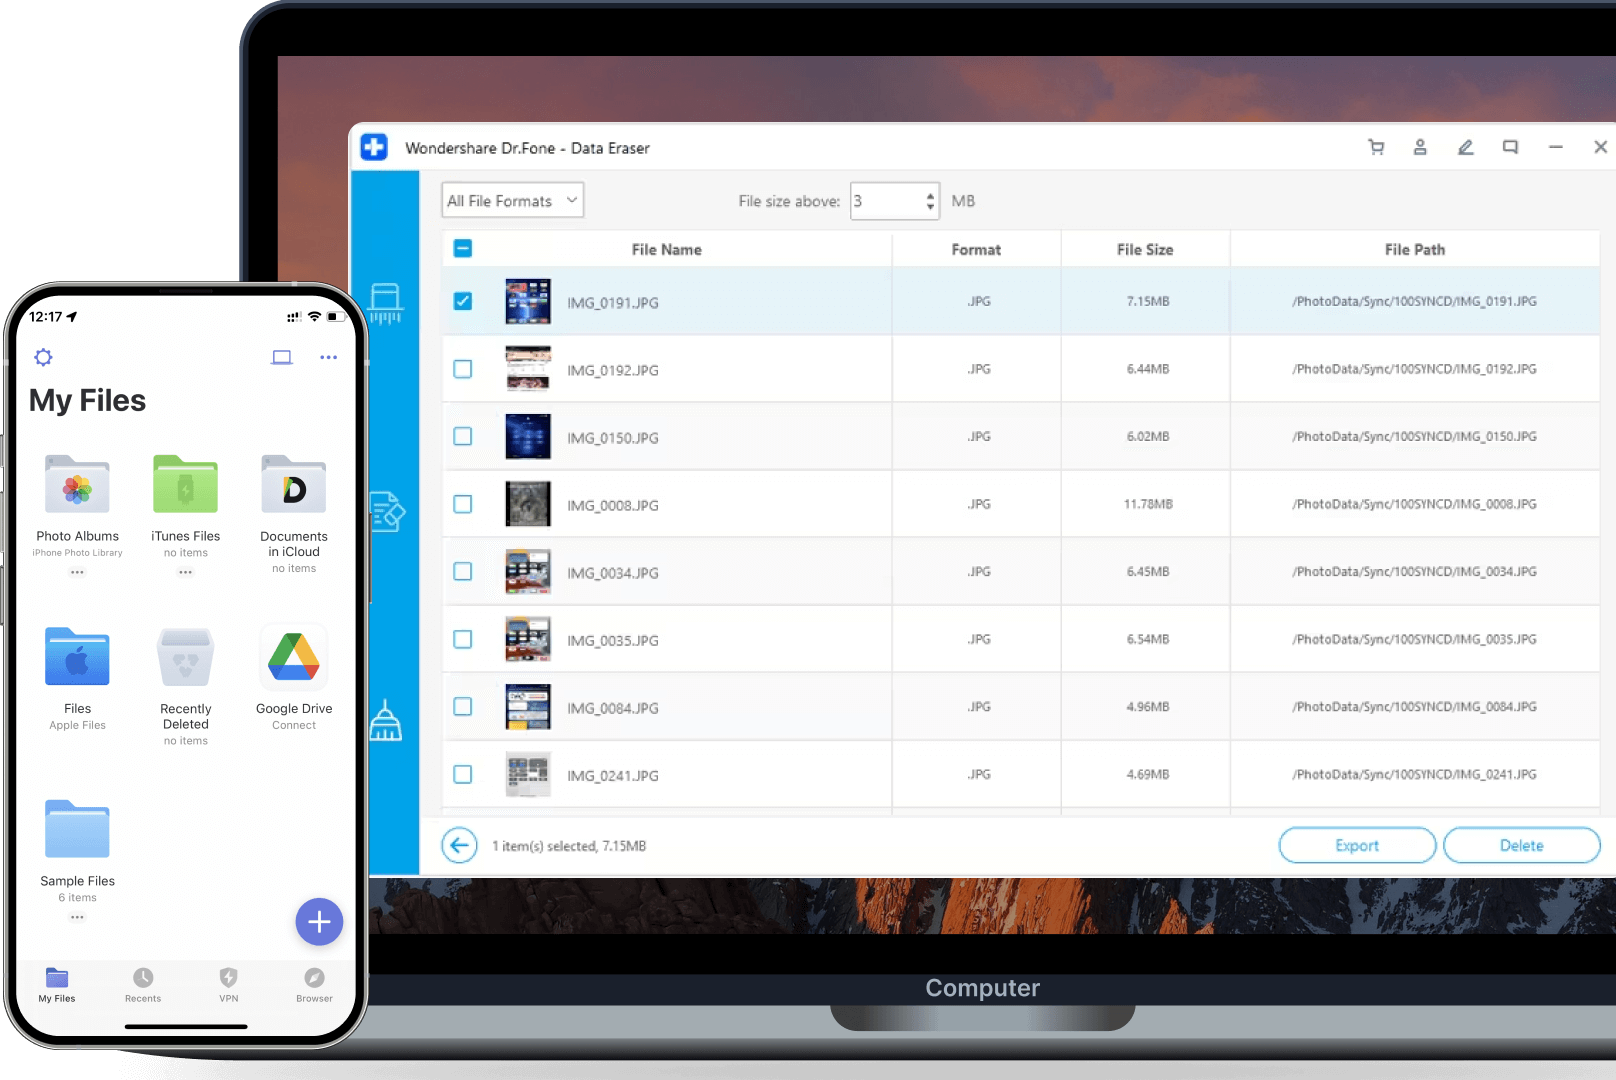Image resolution: width=1616 pixels, height=1080 pixels.
Task: Click the Delete button
Action: (x=1521, y=846)
